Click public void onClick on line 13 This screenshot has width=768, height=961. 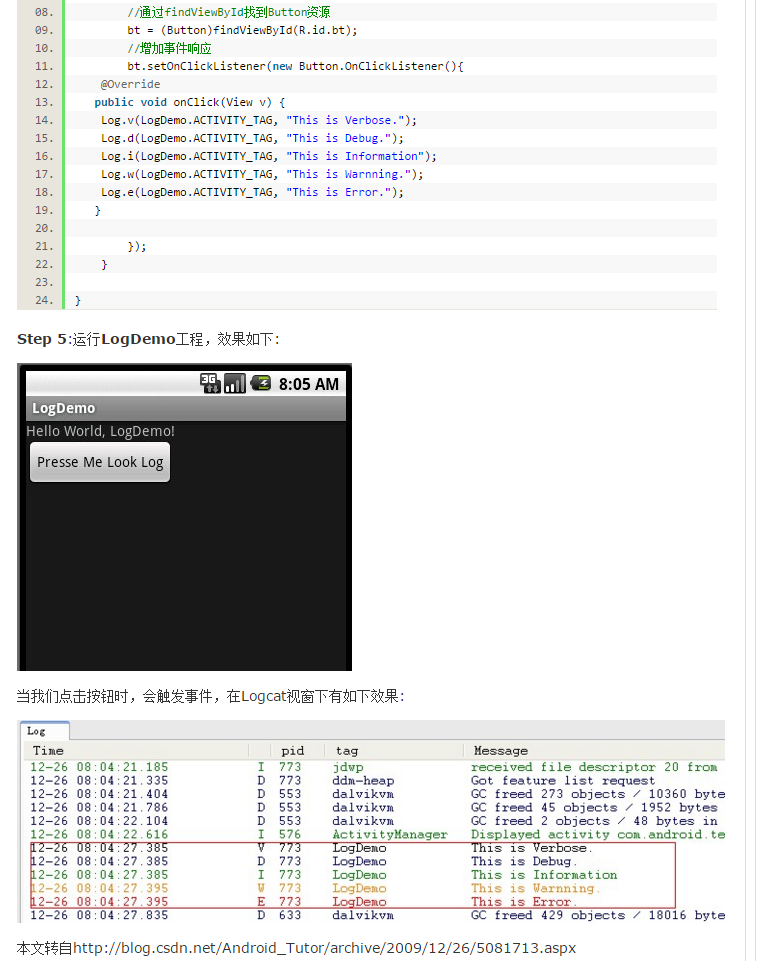189,102
